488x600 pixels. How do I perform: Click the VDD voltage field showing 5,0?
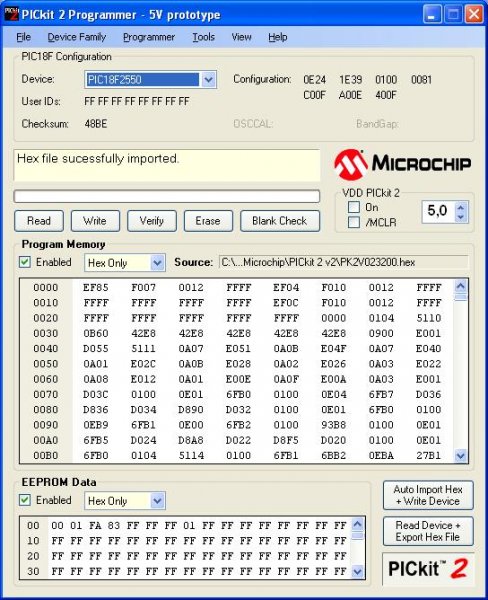(439, 211)
